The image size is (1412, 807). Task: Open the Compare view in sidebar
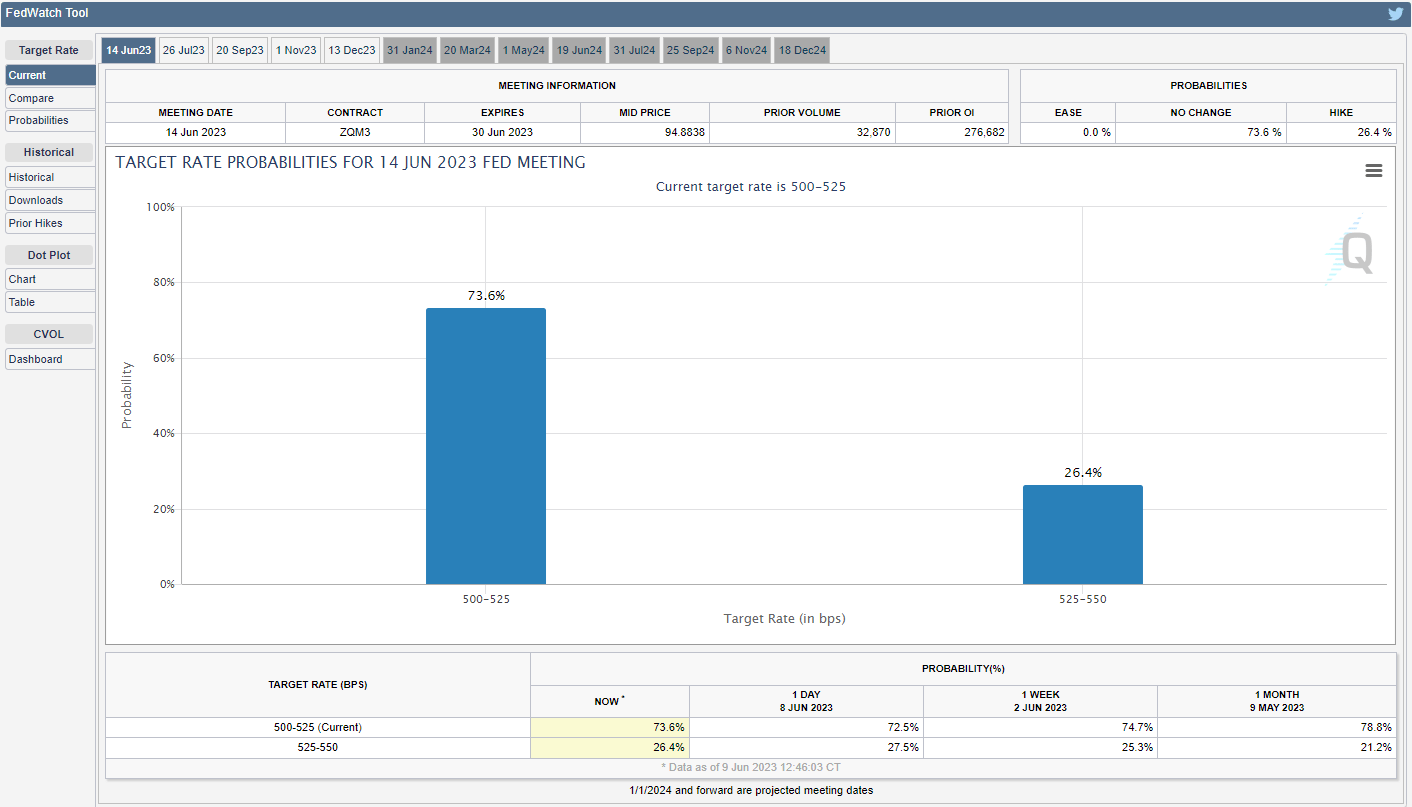[x=50, y=98]
